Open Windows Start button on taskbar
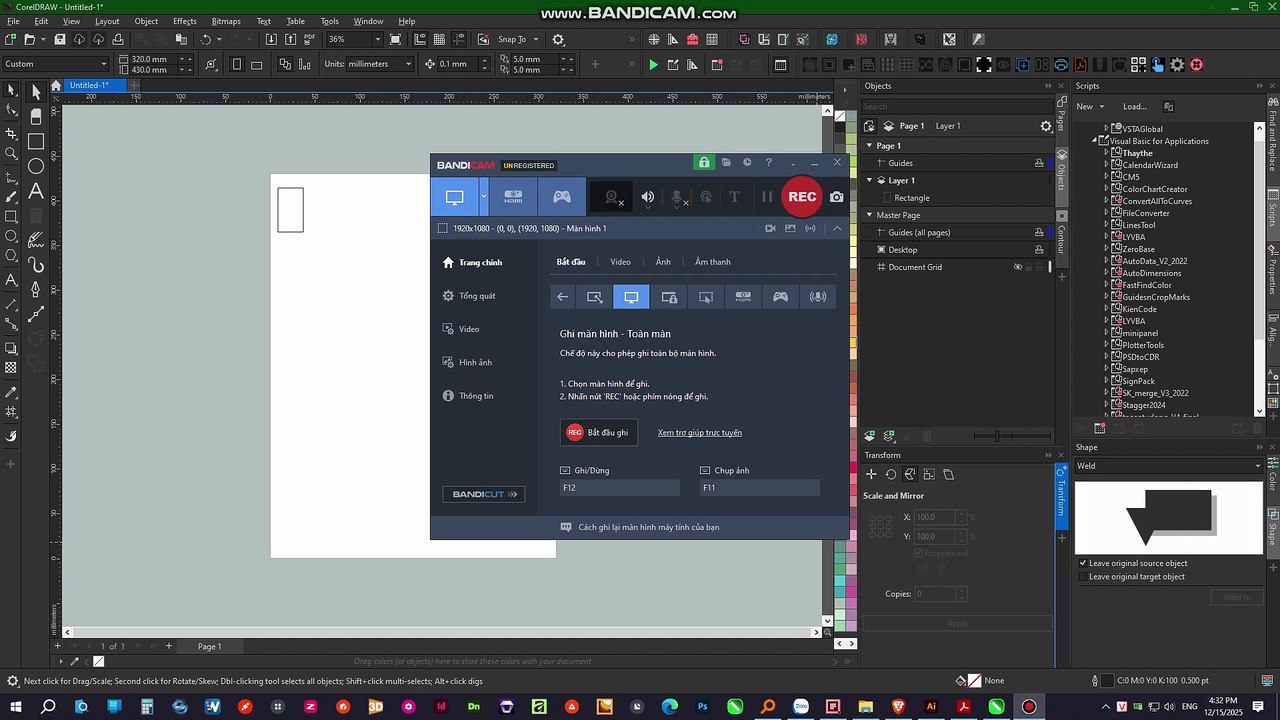 [x=17, y=706]
